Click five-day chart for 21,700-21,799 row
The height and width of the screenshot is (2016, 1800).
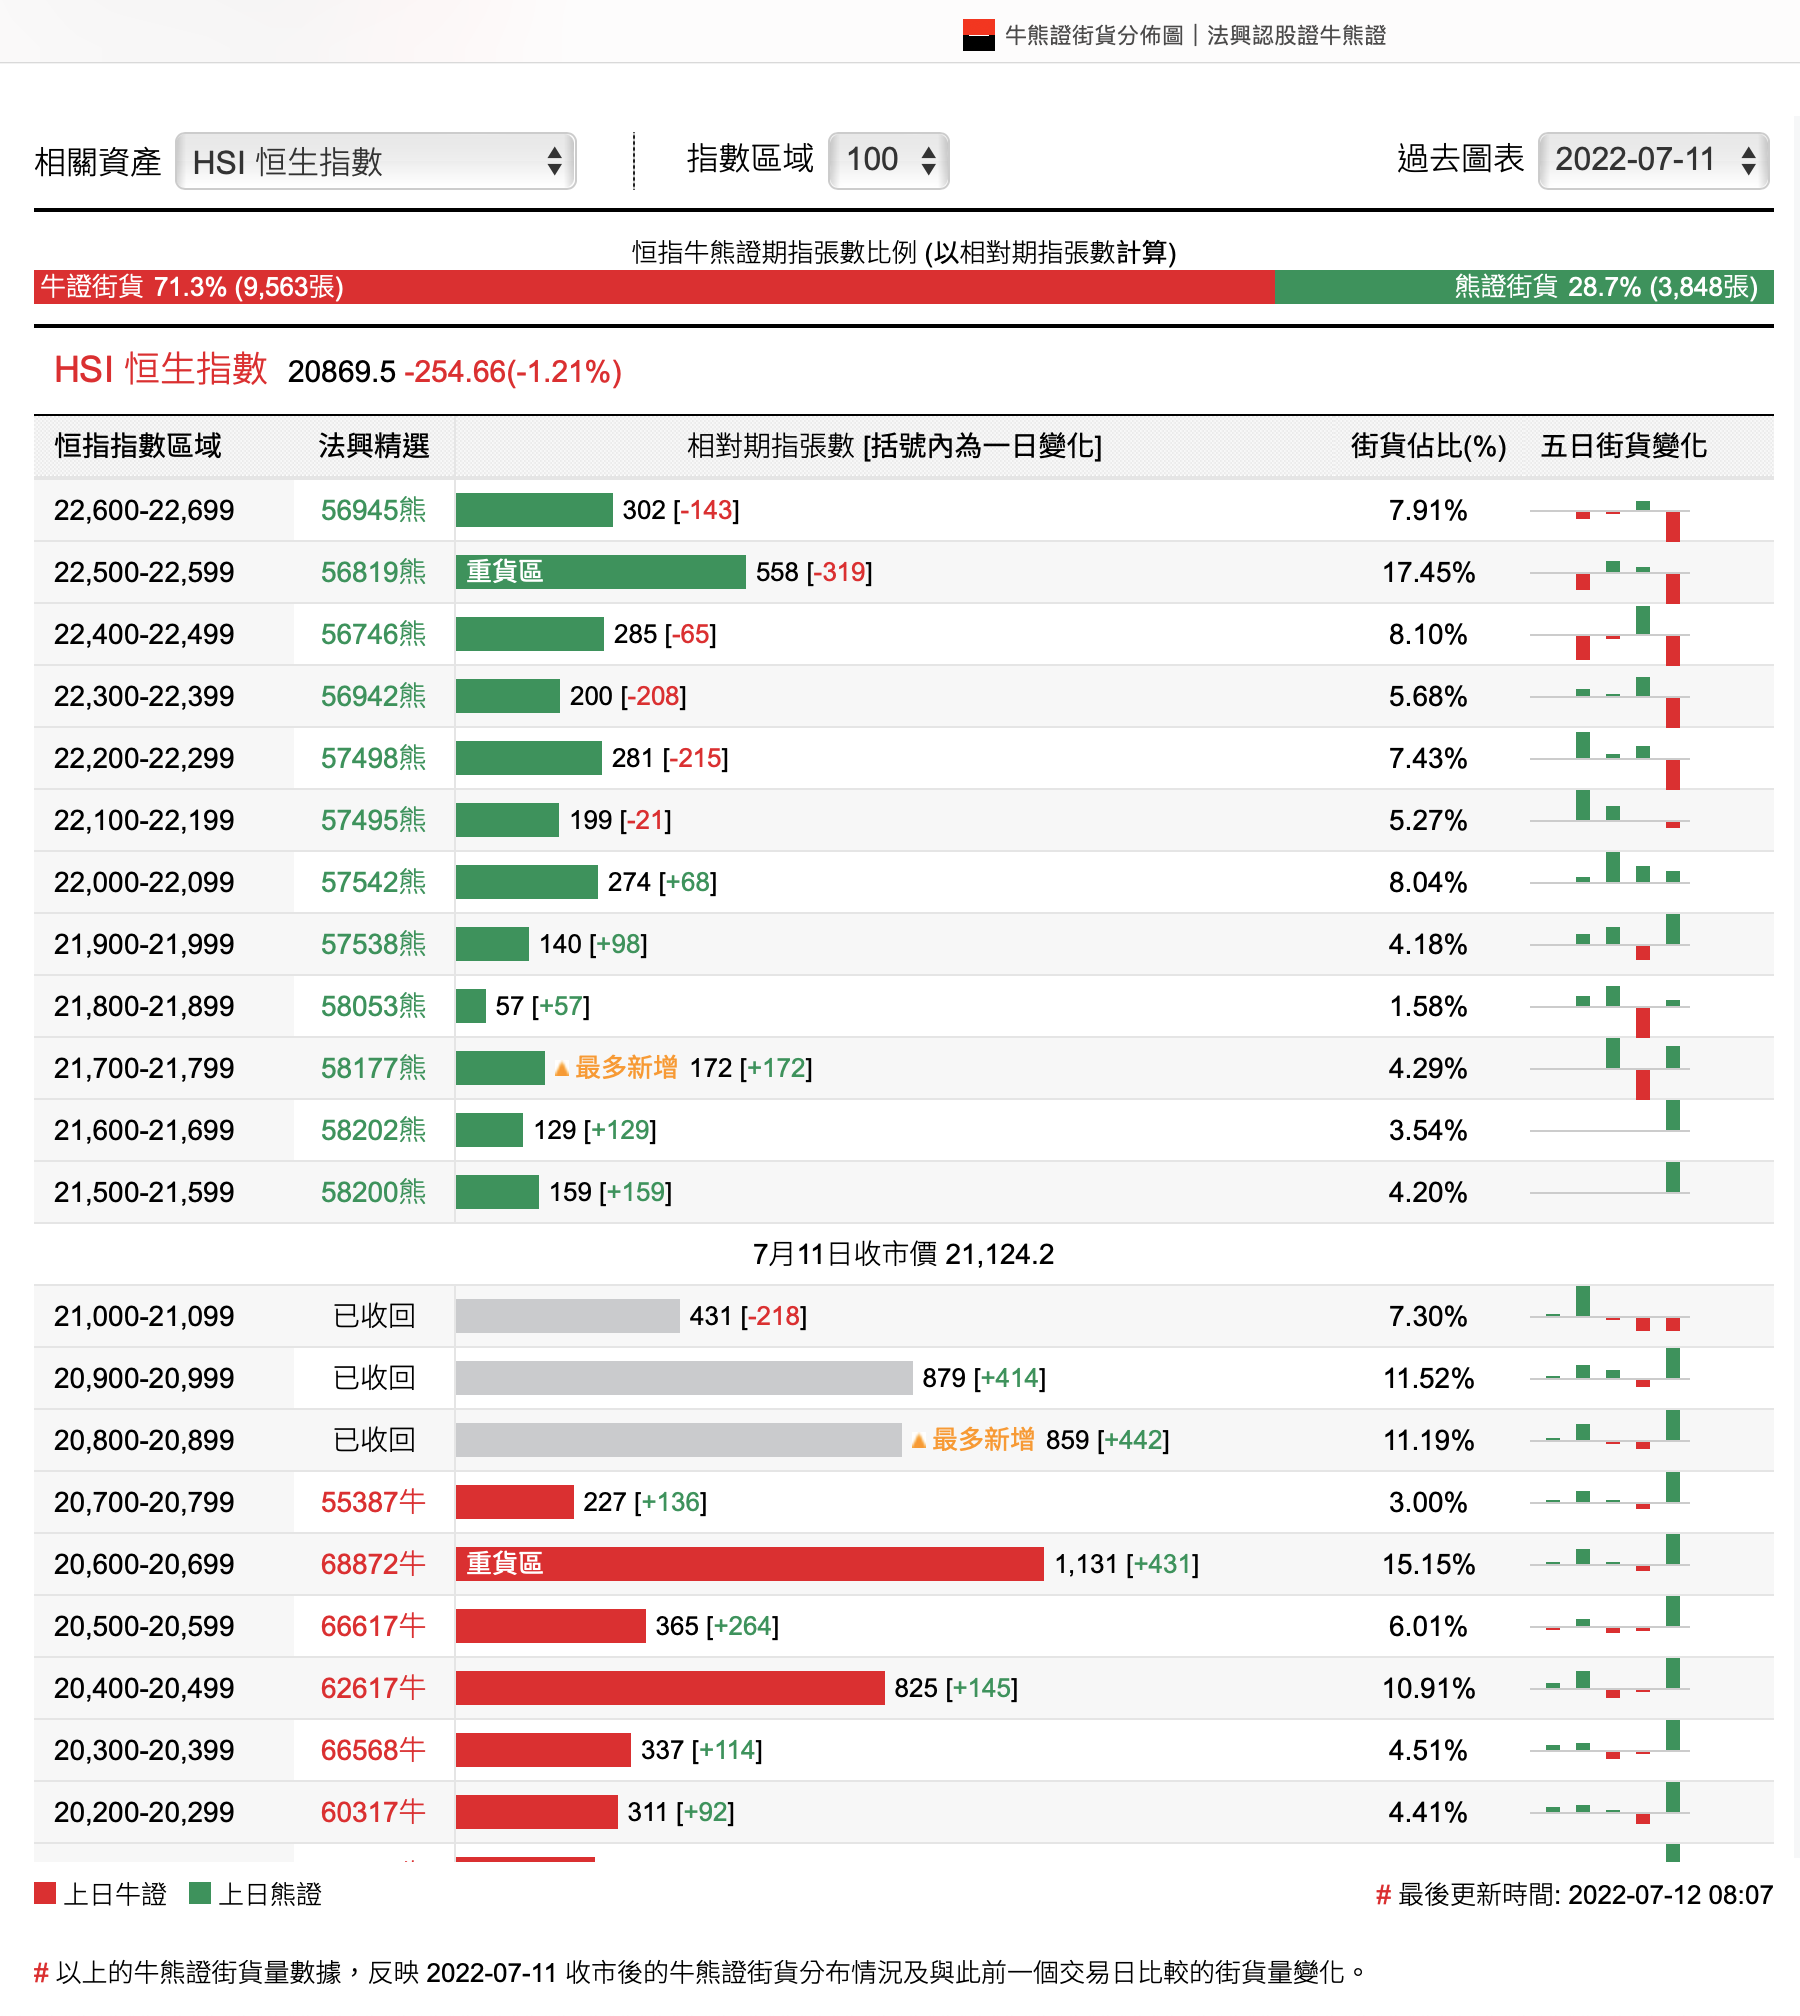[1609, 1070]
